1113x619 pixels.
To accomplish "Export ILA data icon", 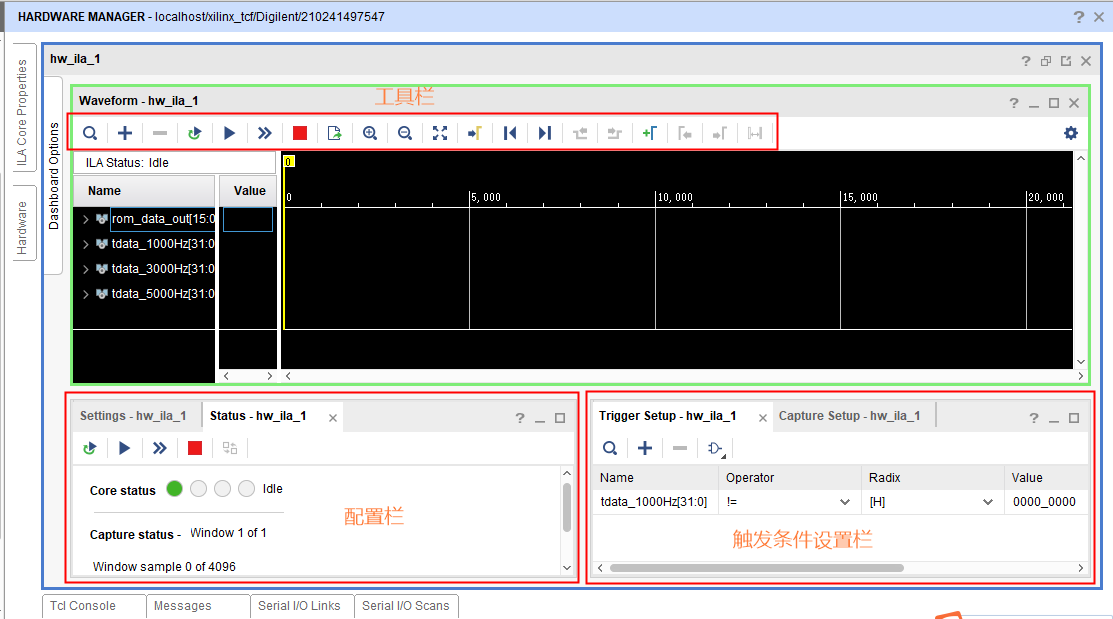I will point(334,133).
